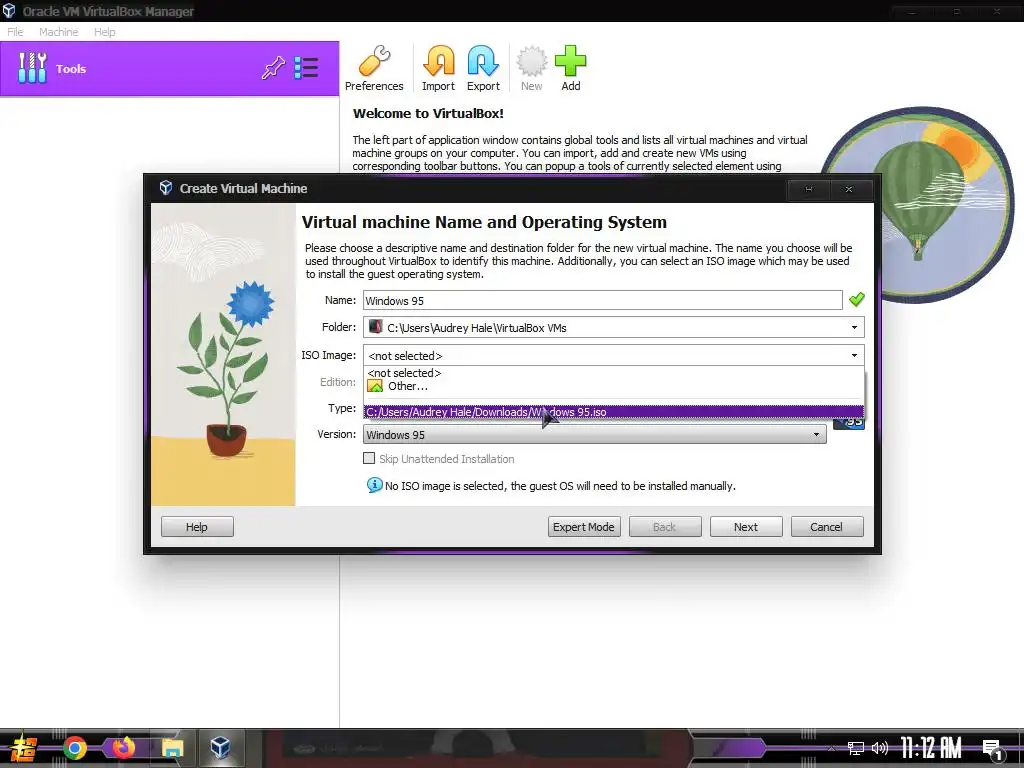Image resolution: width=1024 pixels, height=768 pixels.
Task: Click the info icon near ISO message
Action: point(374,485)
